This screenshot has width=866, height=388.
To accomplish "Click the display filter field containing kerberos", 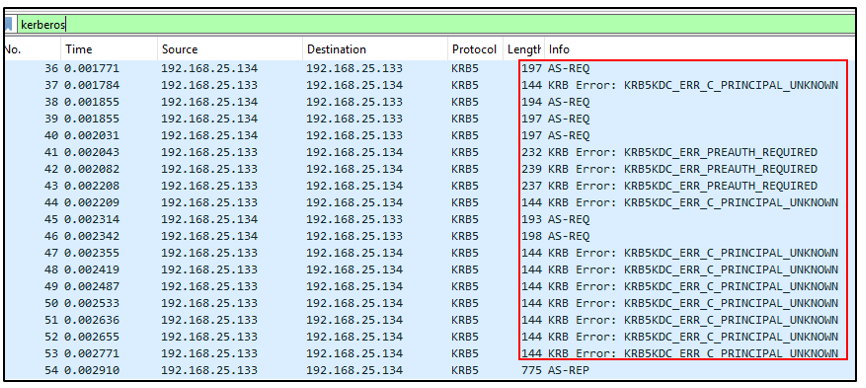I will tap(436, 24).
